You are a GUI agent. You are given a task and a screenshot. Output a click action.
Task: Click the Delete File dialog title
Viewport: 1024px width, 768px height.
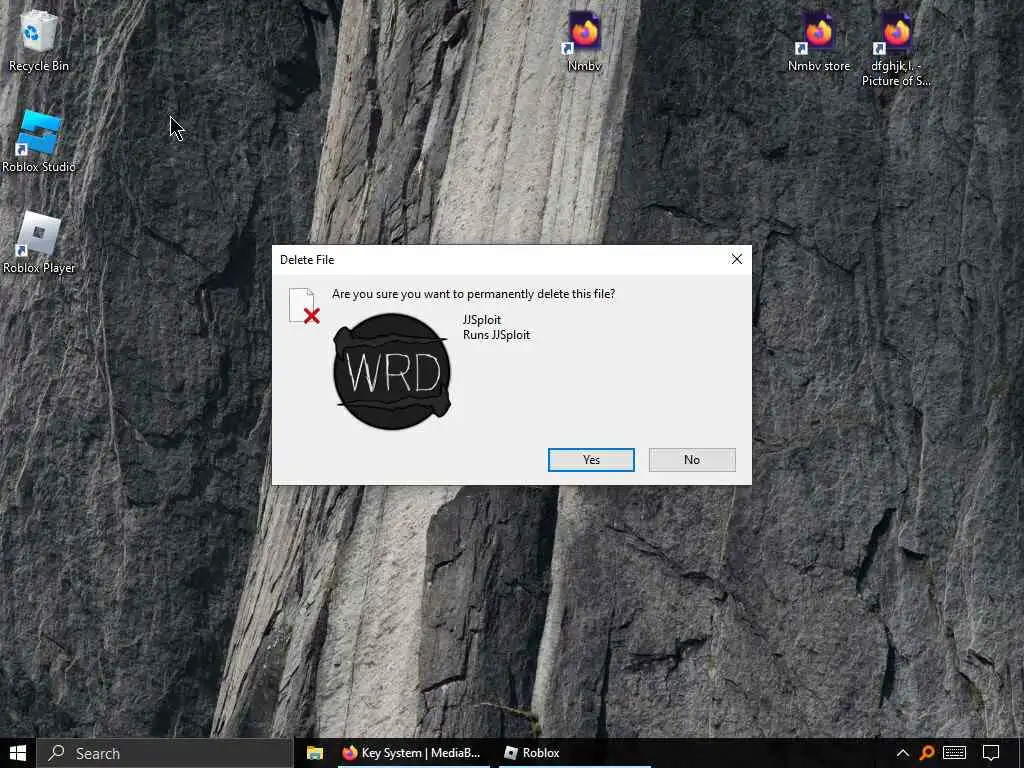click(307, 260)
